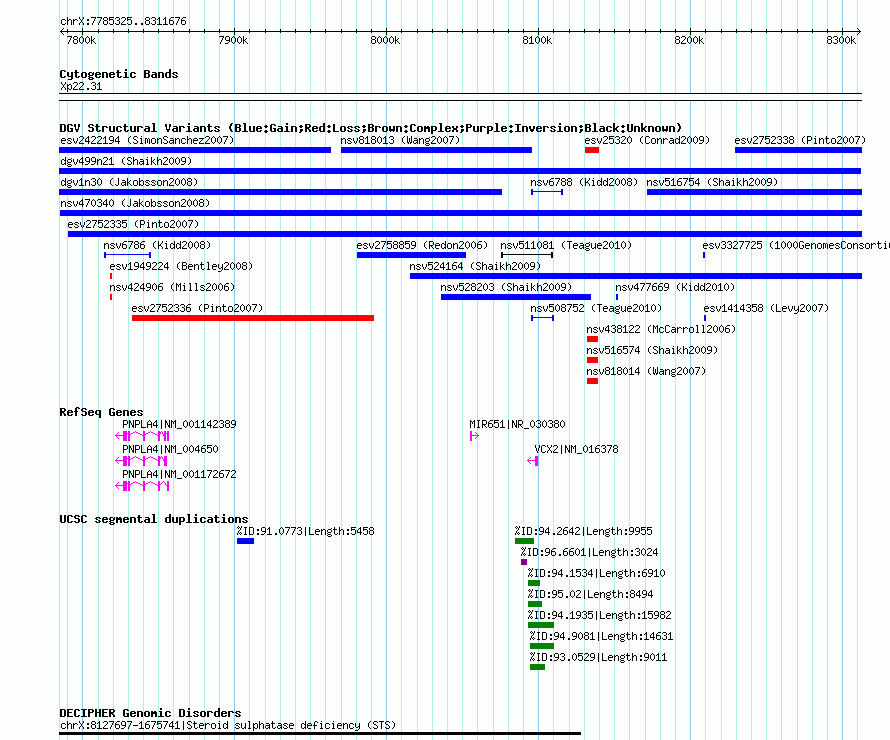
Task: Click the chrX:7785325..8311676 coordinate label
Action: (123, 21)
